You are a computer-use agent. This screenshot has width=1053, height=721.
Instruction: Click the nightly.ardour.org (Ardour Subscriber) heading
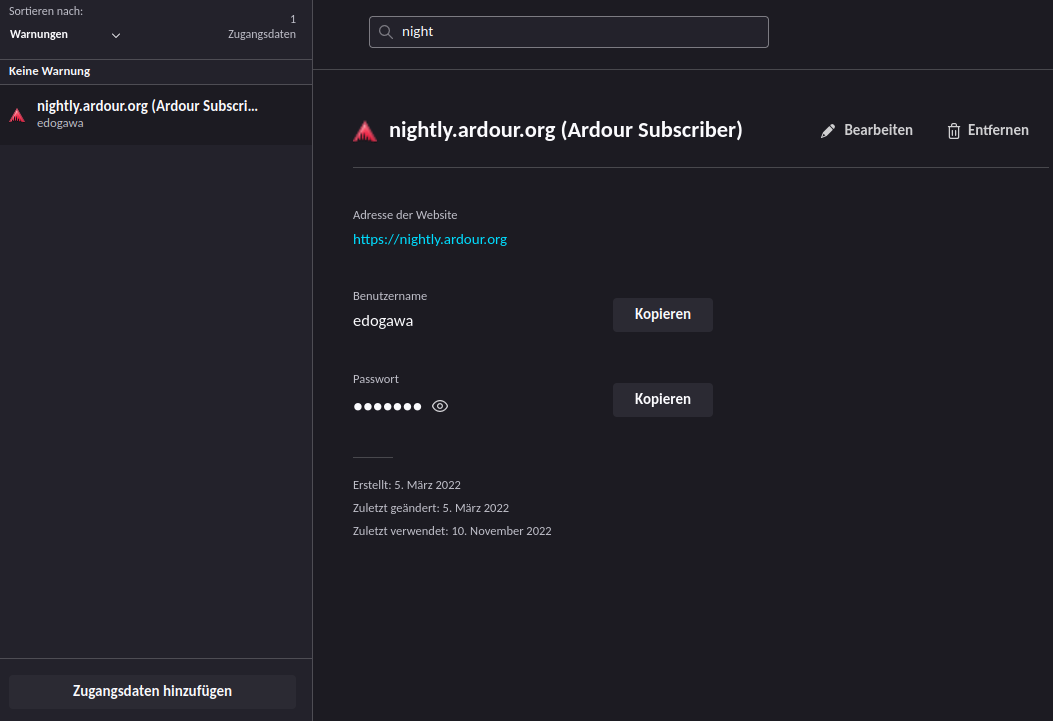coord(565,130)
